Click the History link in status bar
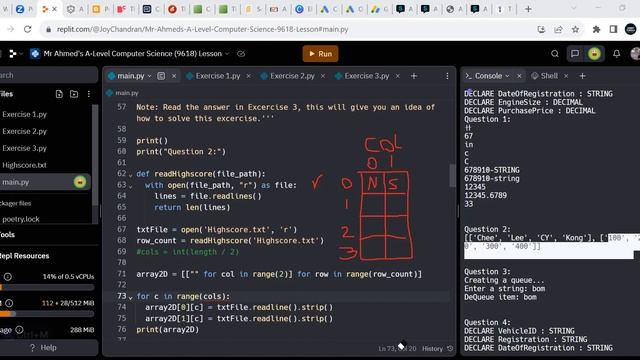The height and width of the screenshot is (360, 640). click(x=432, y=349)
